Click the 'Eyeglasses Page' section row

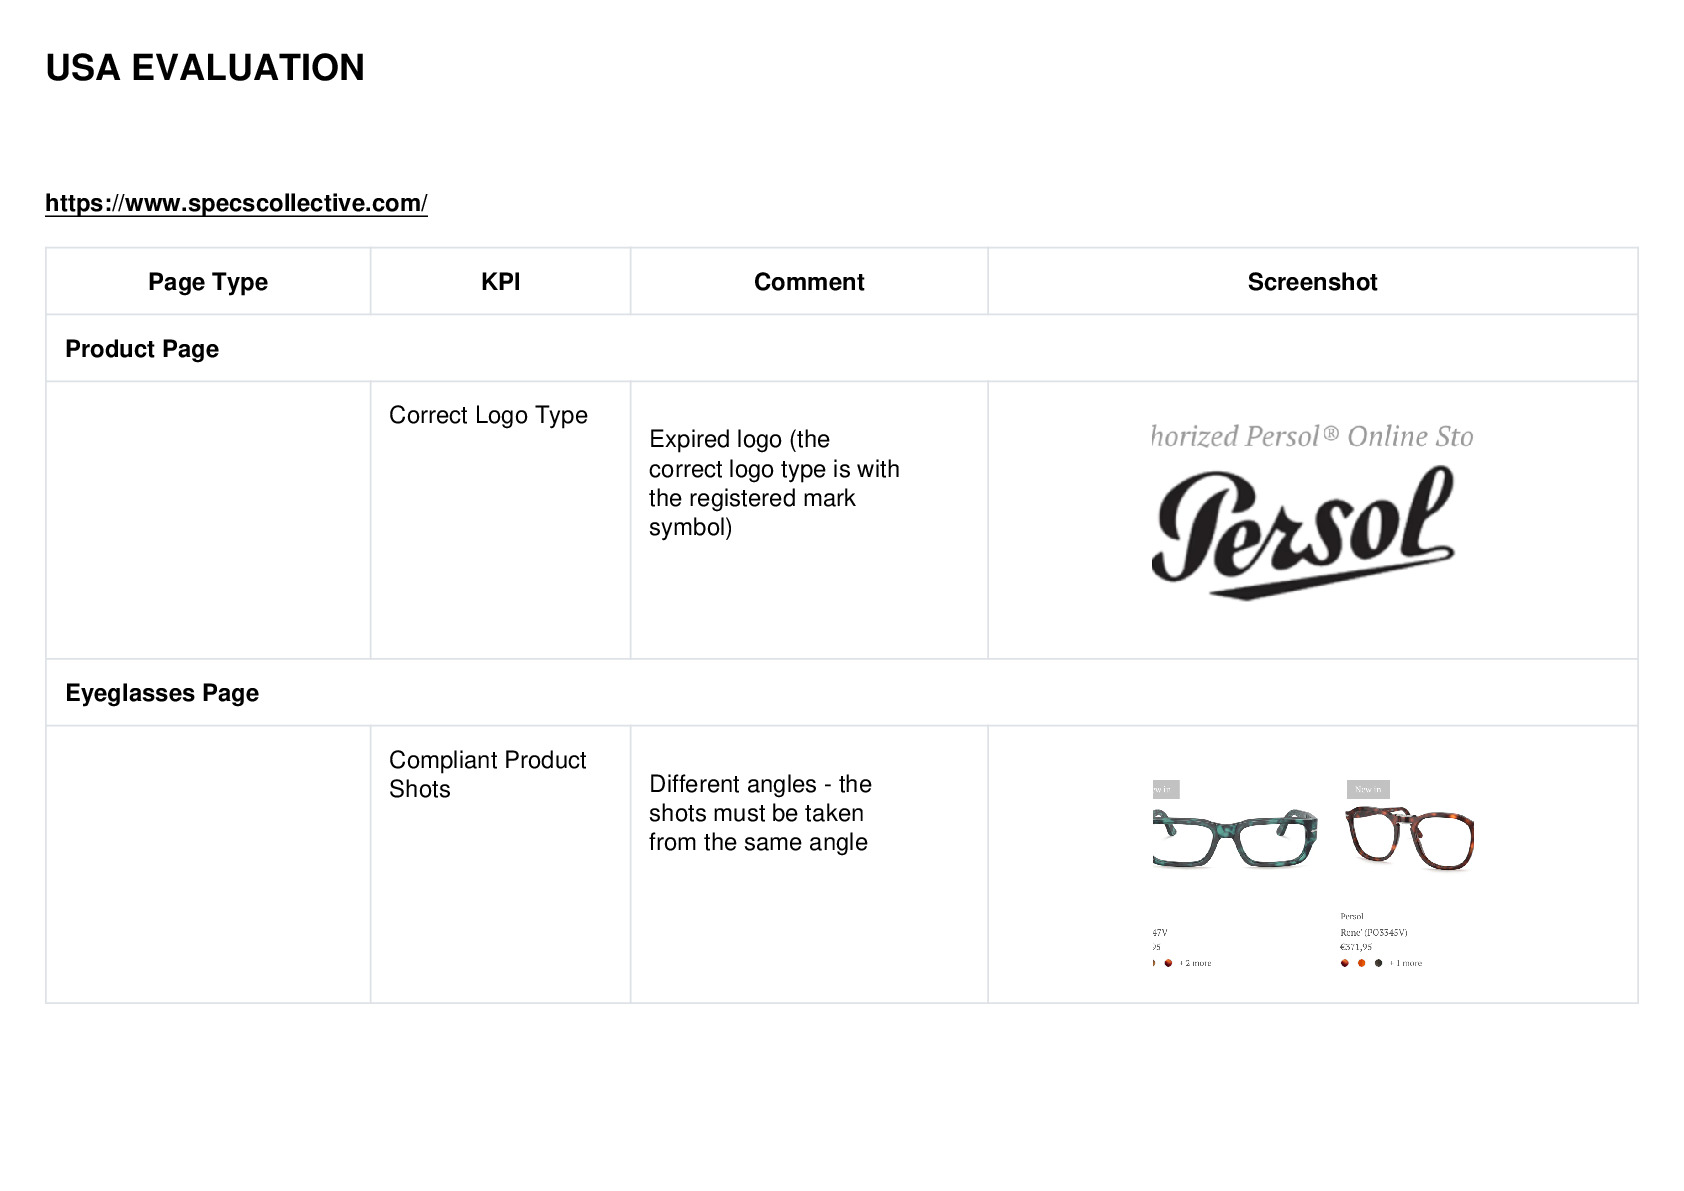pyautogui.click(x=842, y=692)
